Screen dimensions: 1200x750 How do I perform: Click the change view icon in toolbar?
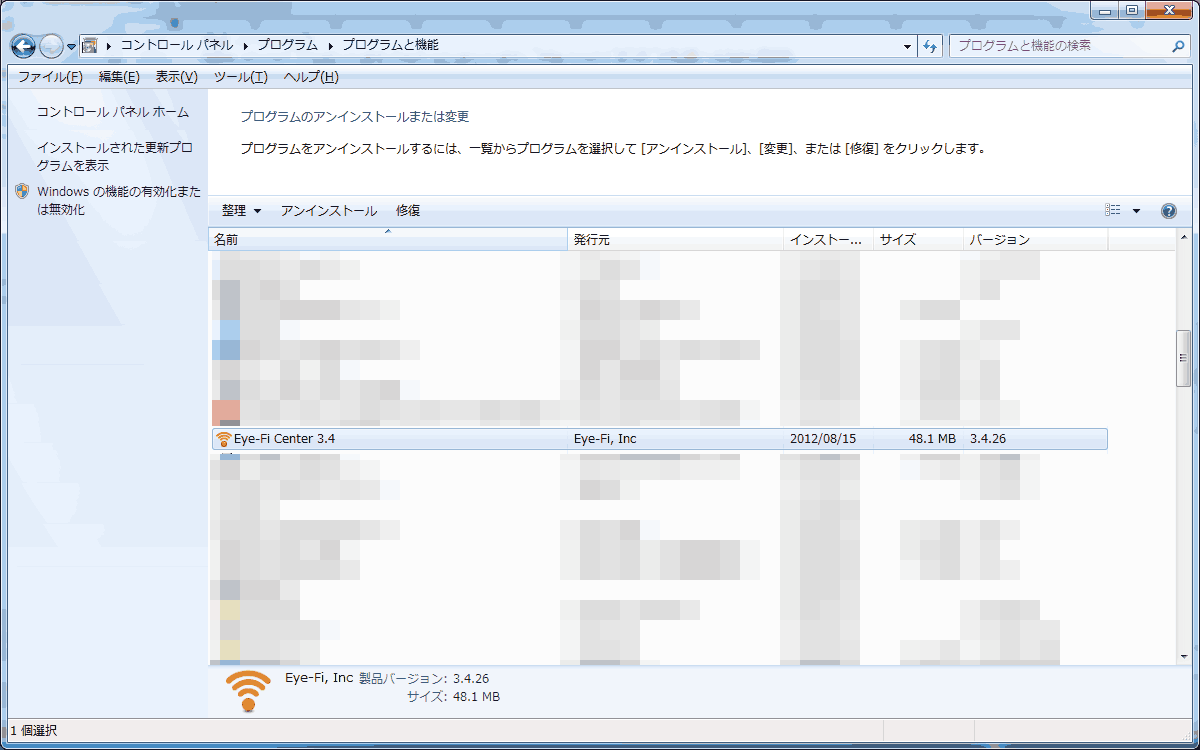[x=1113, y=211]
